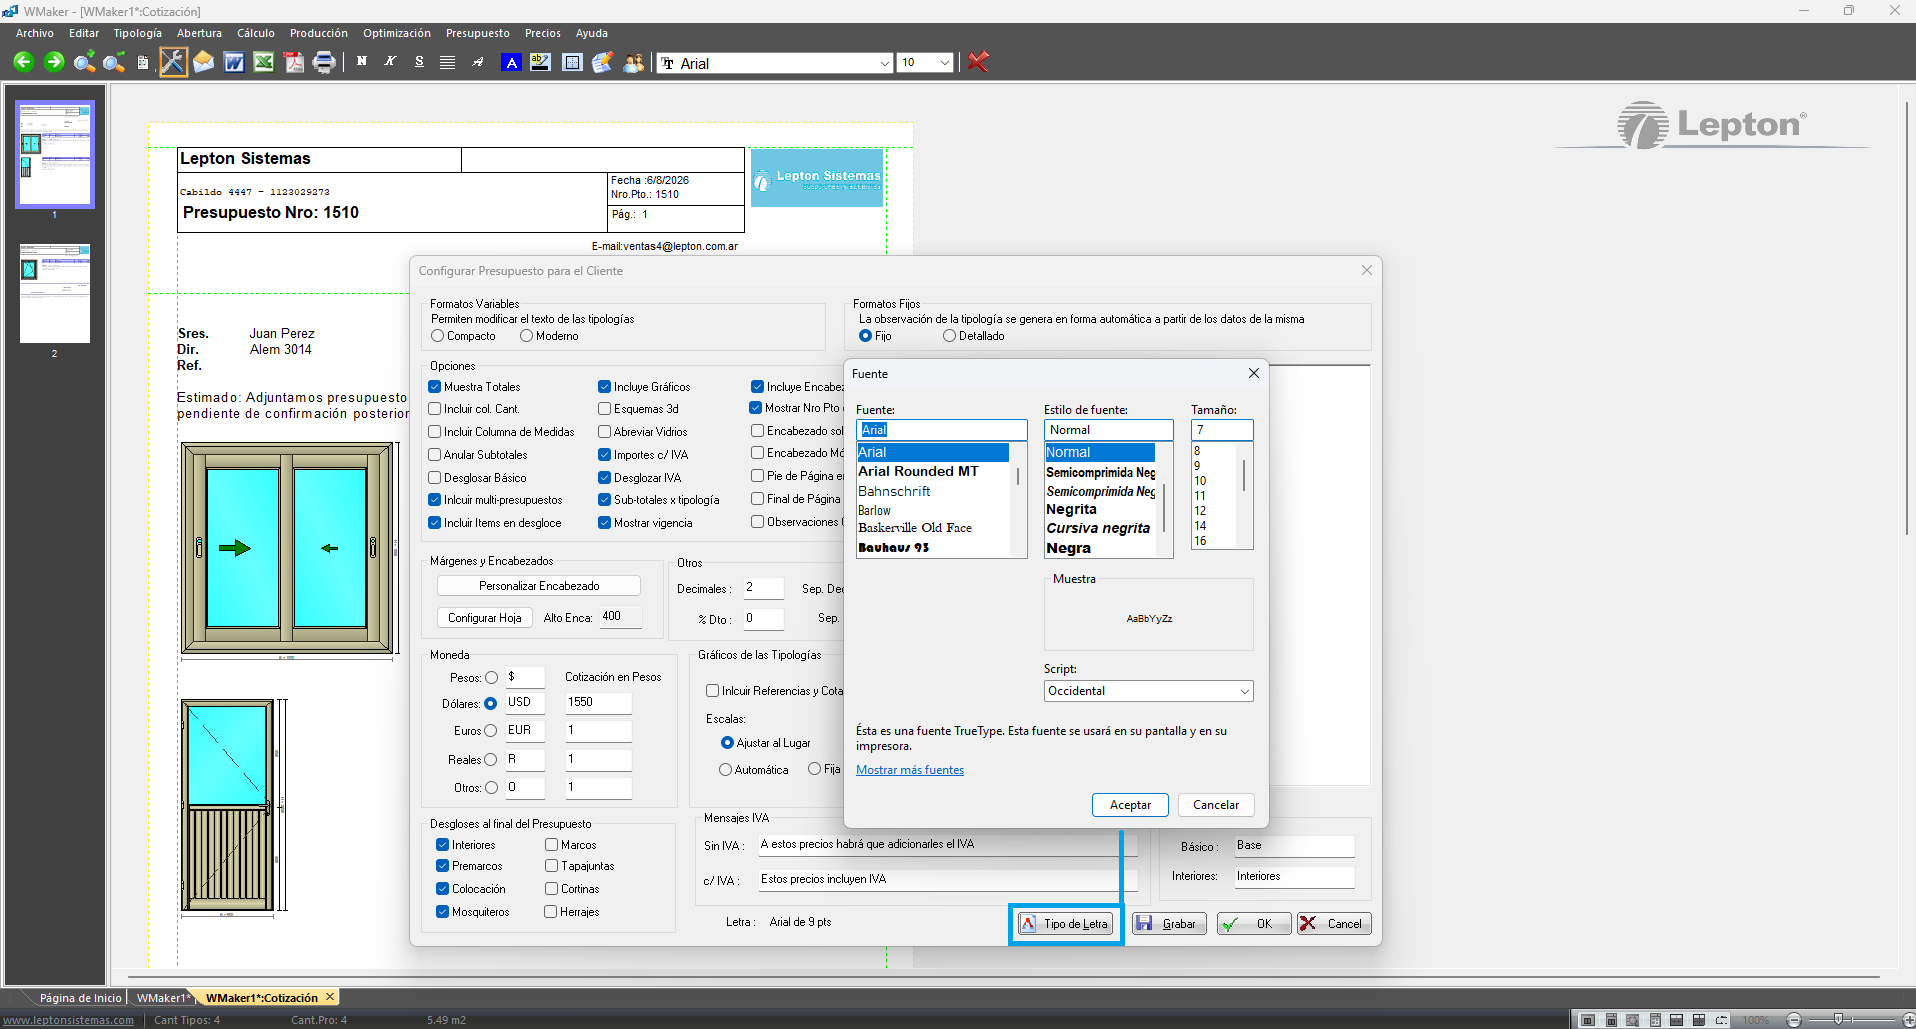
Task: Open the toolbar font name dropdown
Action: 885,63
